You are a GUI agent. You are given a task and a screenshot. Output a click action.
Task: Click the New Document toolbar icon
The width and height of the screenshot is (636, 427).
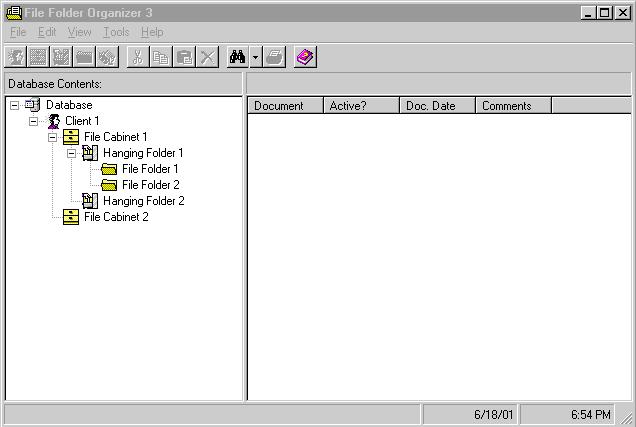pos(107,57)
